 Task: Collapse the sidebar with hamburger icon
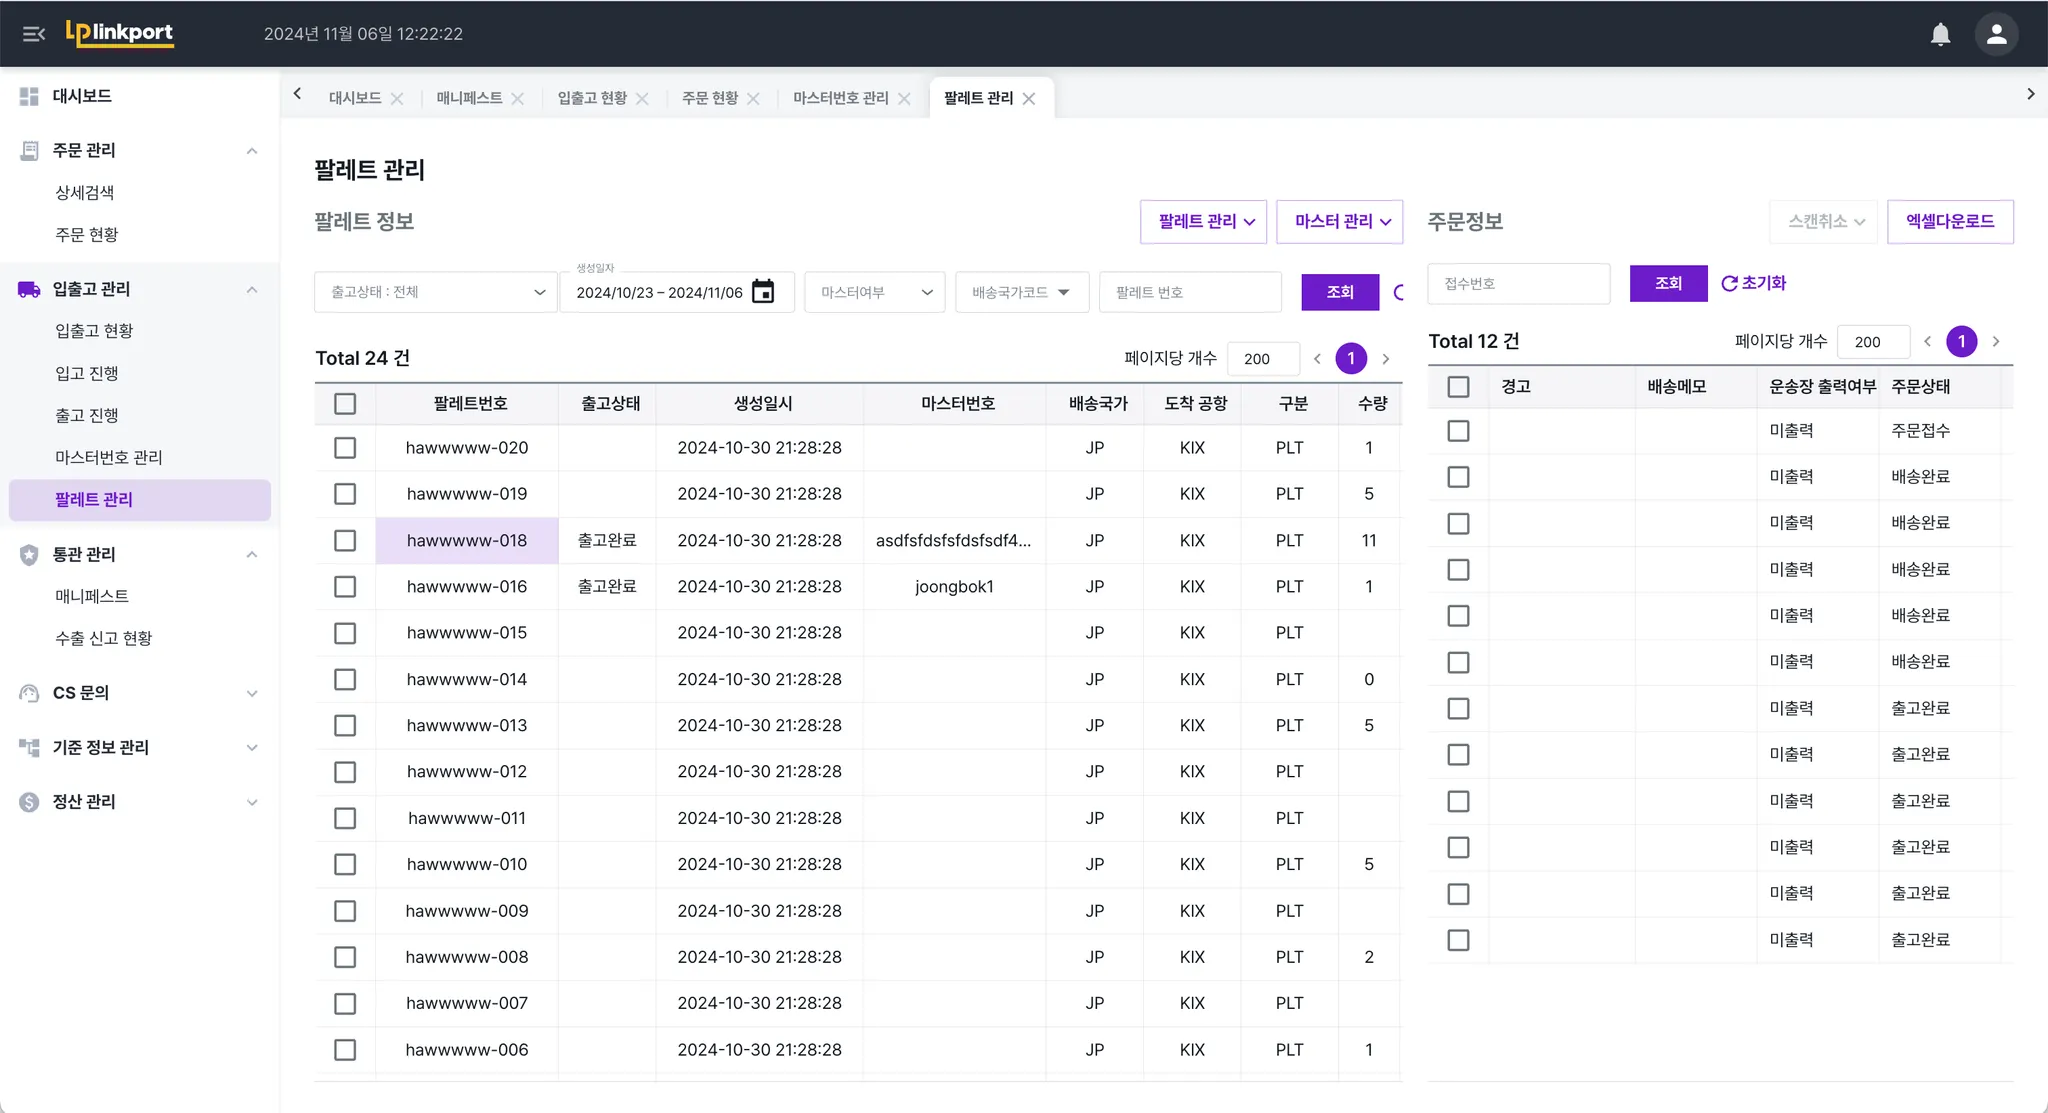click(x=34, y=34)
